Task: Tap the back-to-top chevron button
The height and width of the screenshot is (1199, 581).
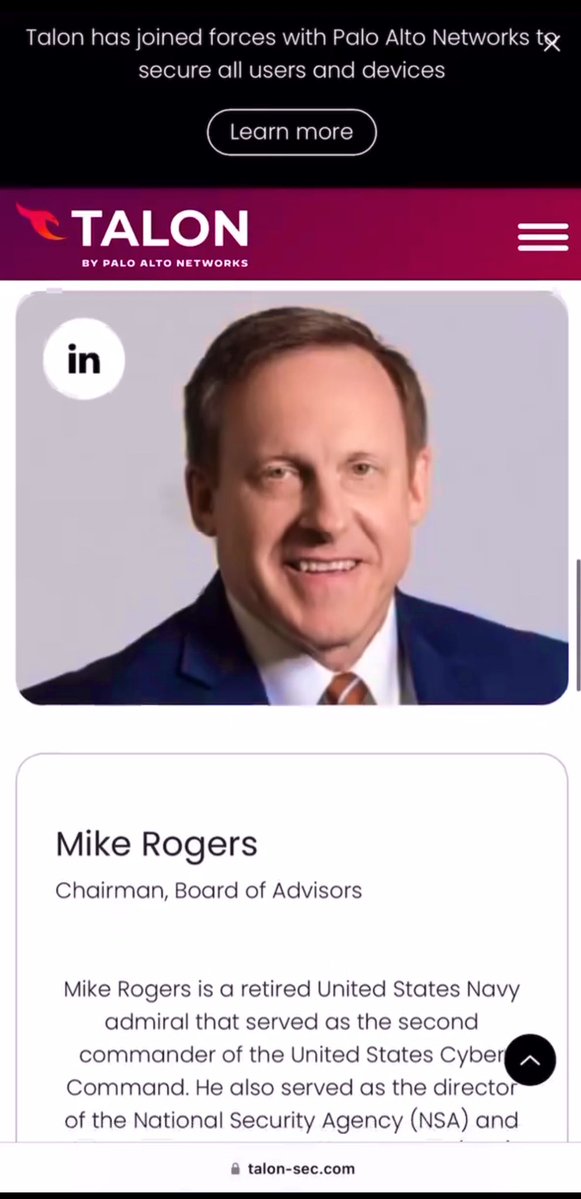Action: 530,1060
